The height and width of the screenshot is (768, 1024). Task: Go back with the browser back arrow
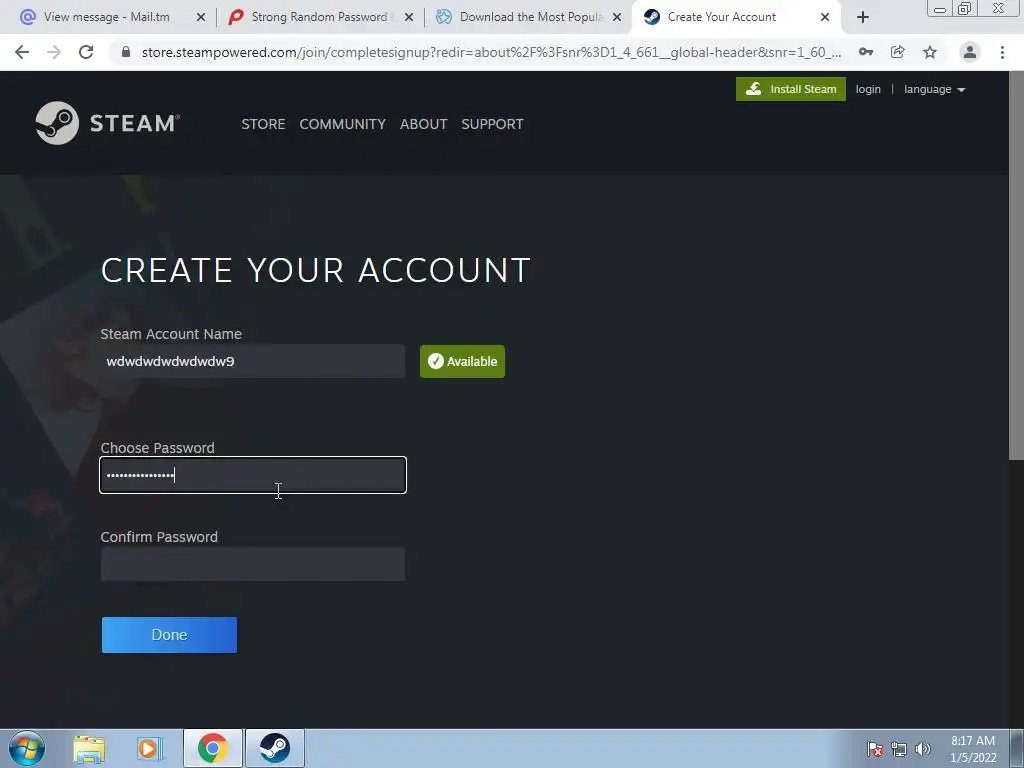pos(22,52)
